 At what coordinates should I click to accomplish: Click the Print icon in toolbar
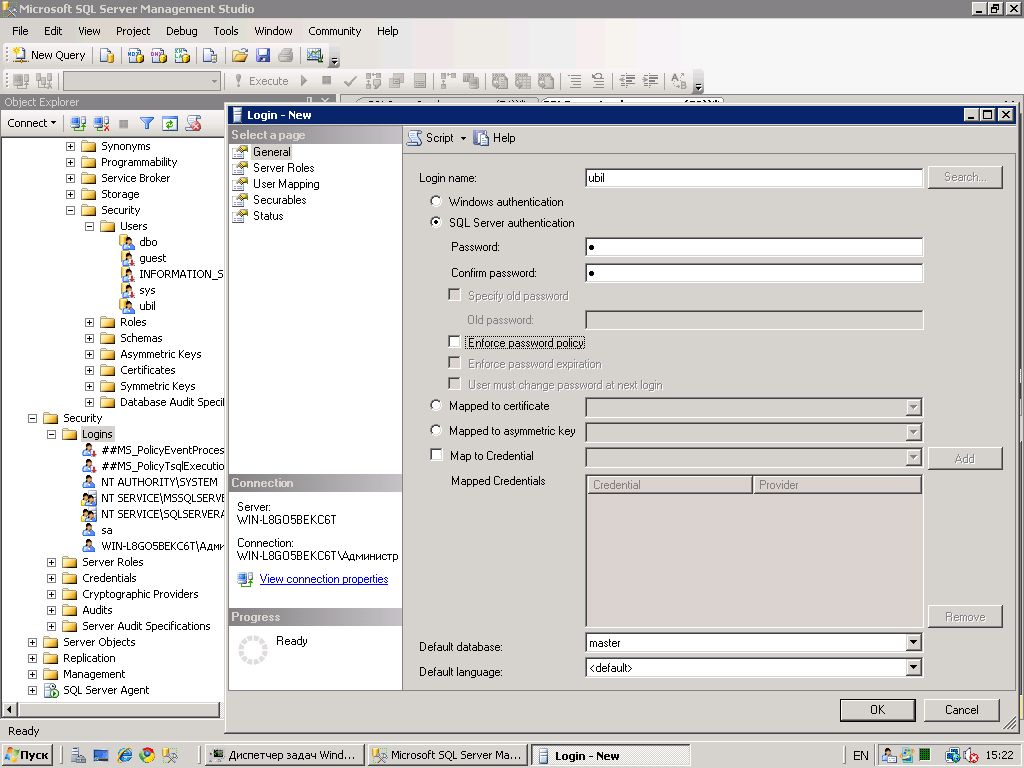285,56
